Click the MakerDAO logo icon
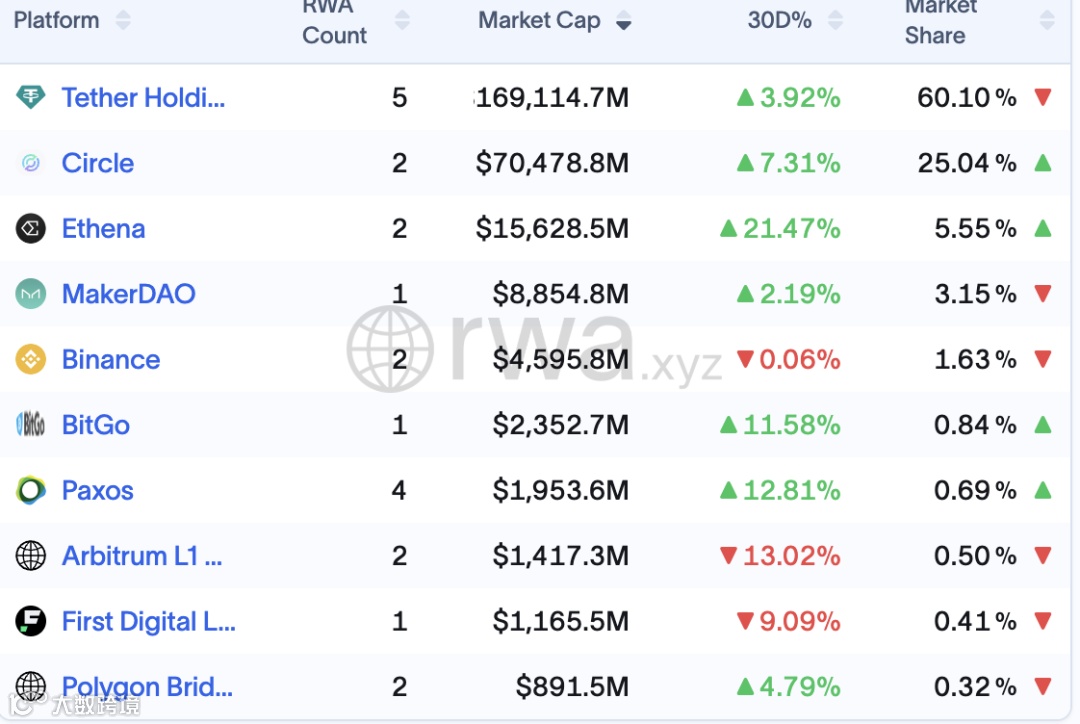The width and height of the screenshot is (1080, 724). click(x=31, y=294)
